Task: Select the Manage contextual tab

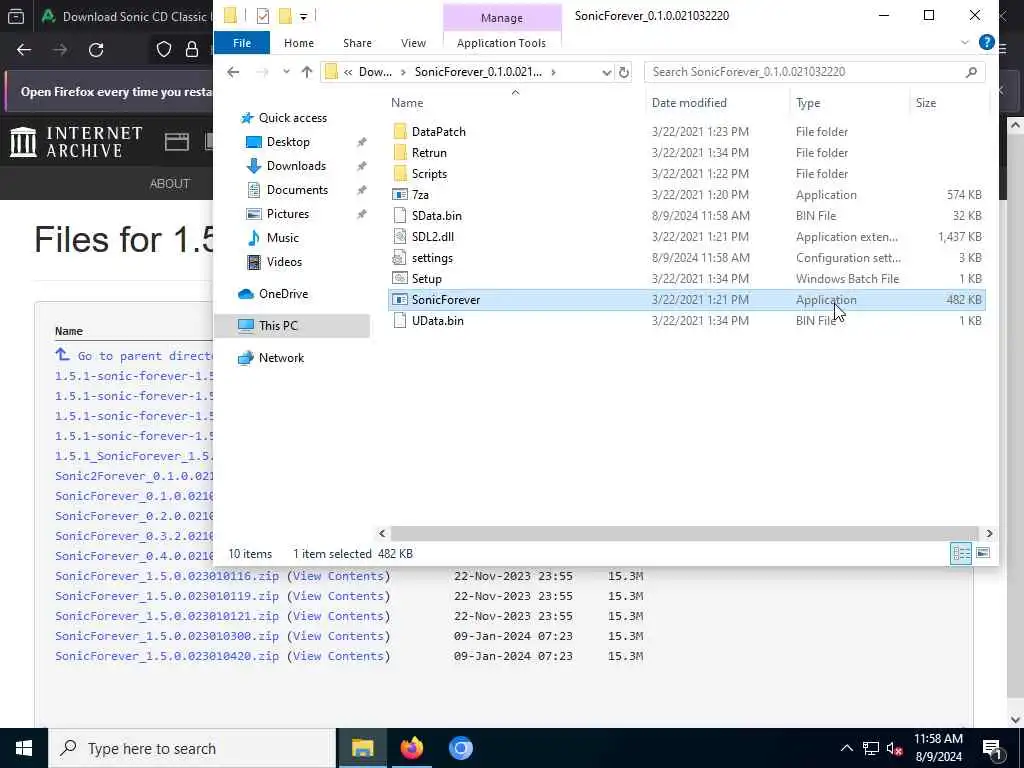Action: point(502,18)
